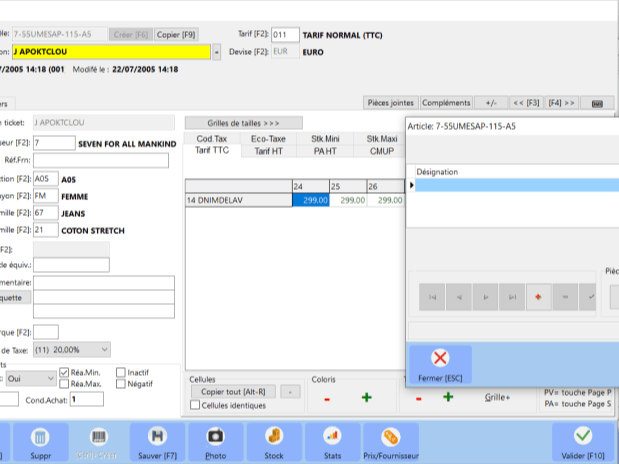Open the Stock boxes icon

(x=274, y=441)
